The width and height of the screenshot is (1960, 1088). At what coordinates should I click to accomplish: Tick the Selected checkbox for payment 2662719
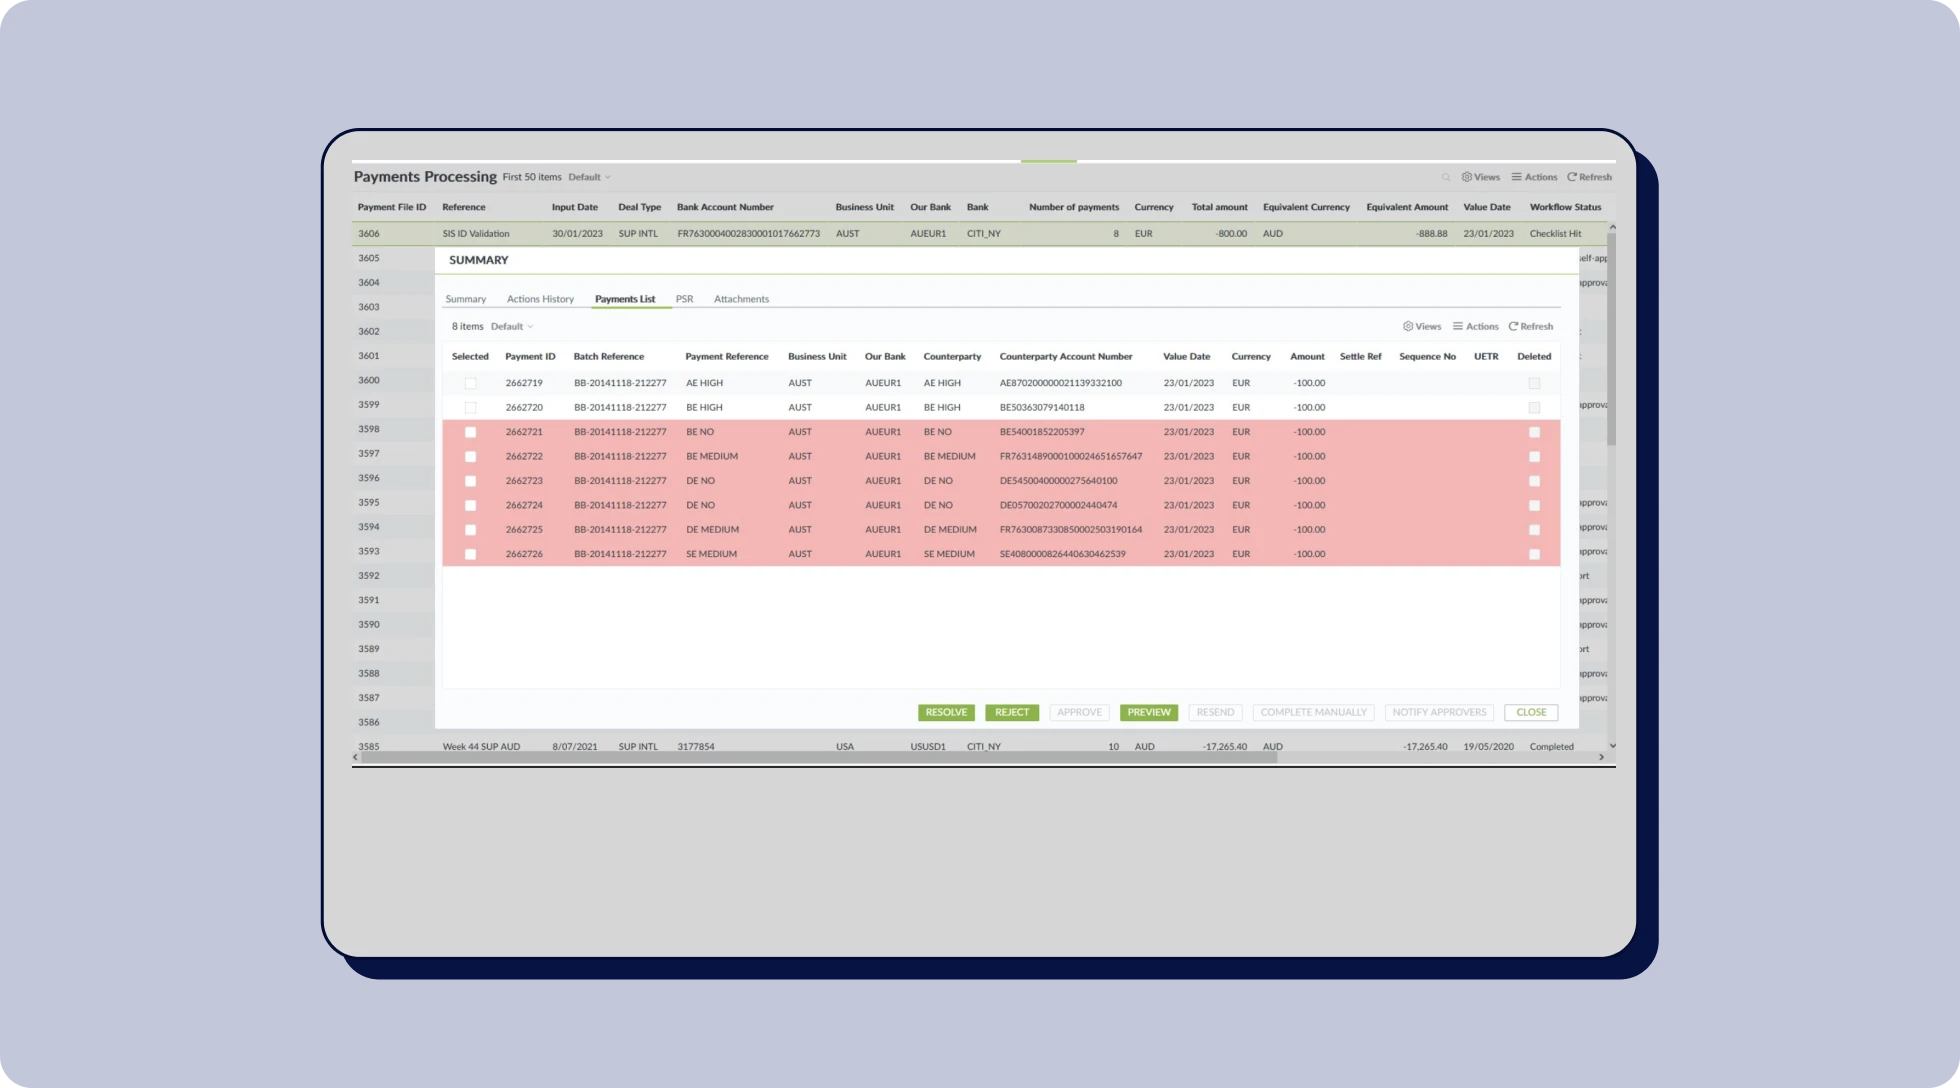click(470, 383)
